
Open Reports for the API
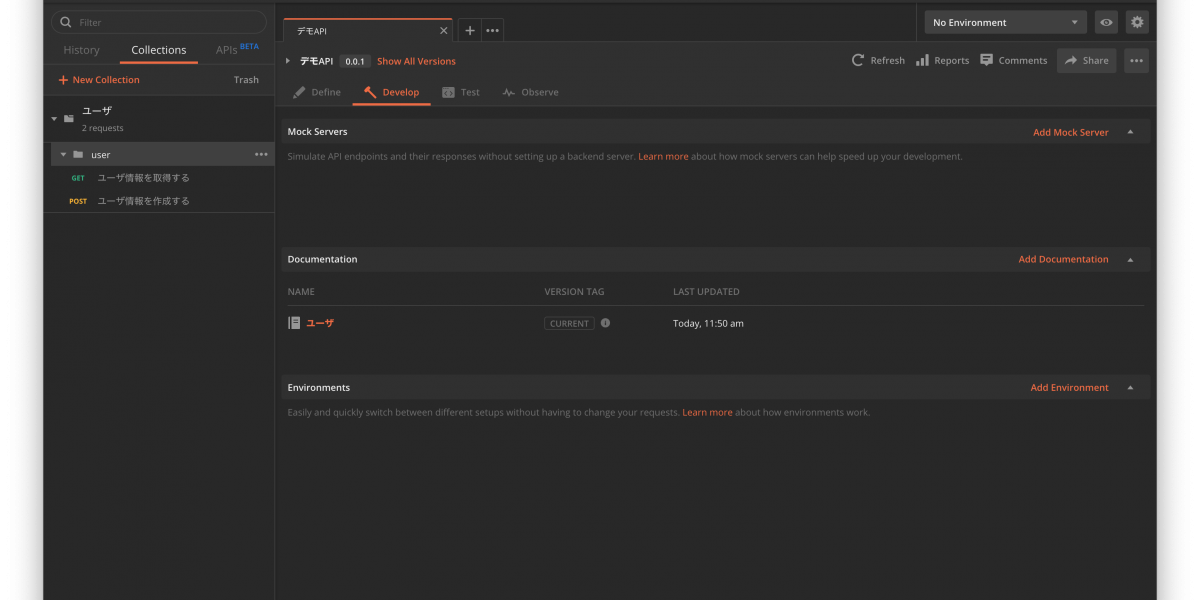(942, 60)
